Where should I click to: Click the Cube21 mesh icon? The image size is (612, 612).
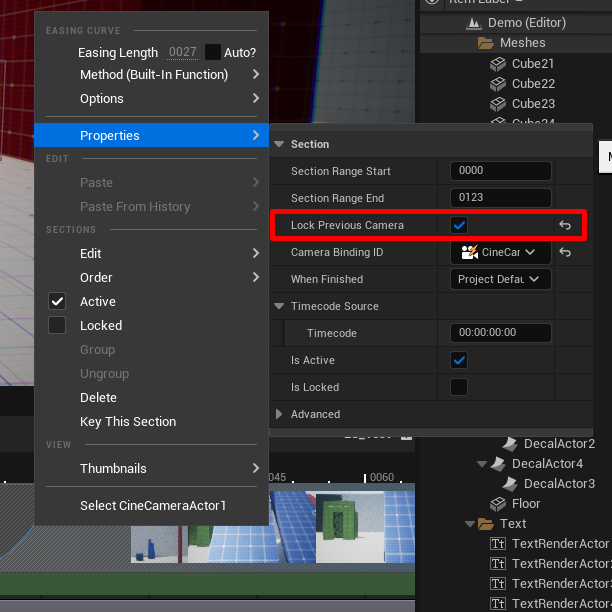(x=498, y=64)
